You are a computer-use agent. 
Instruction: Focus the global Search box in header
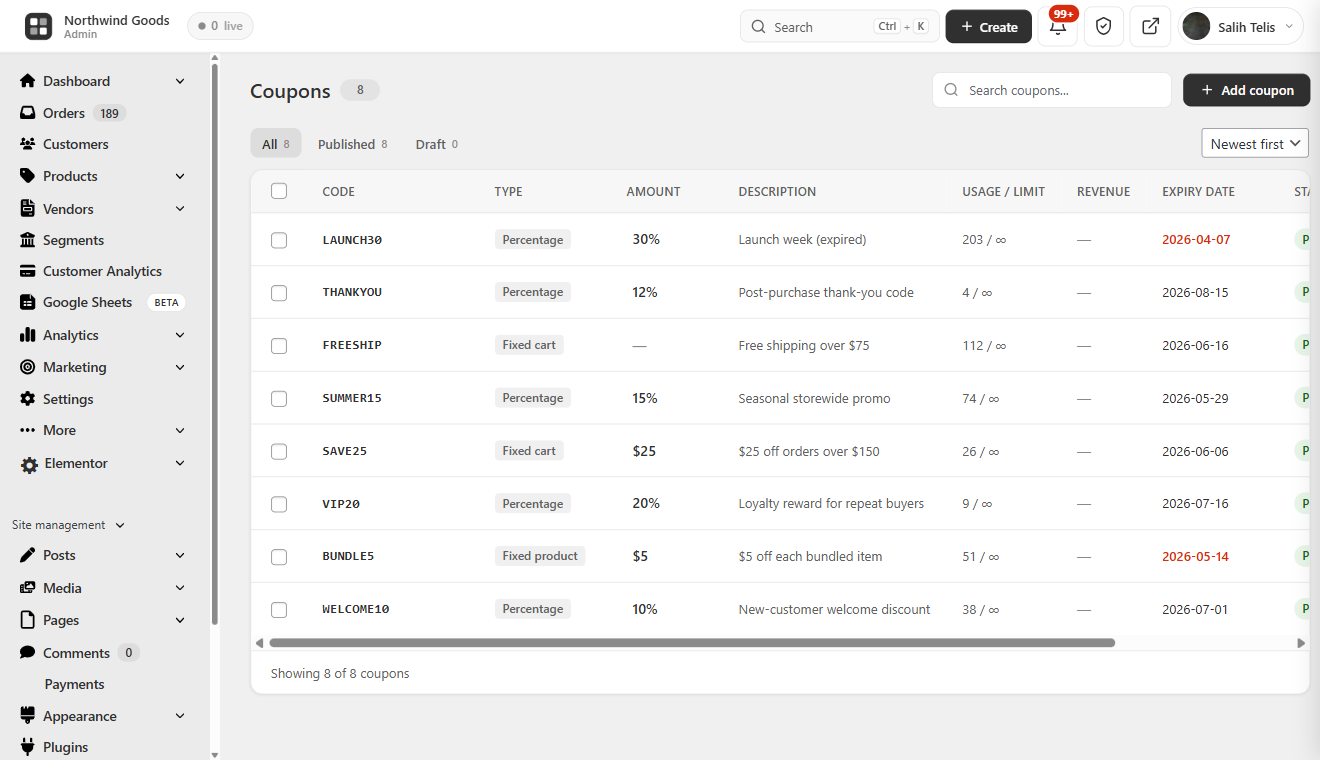(x=840, y=27)
